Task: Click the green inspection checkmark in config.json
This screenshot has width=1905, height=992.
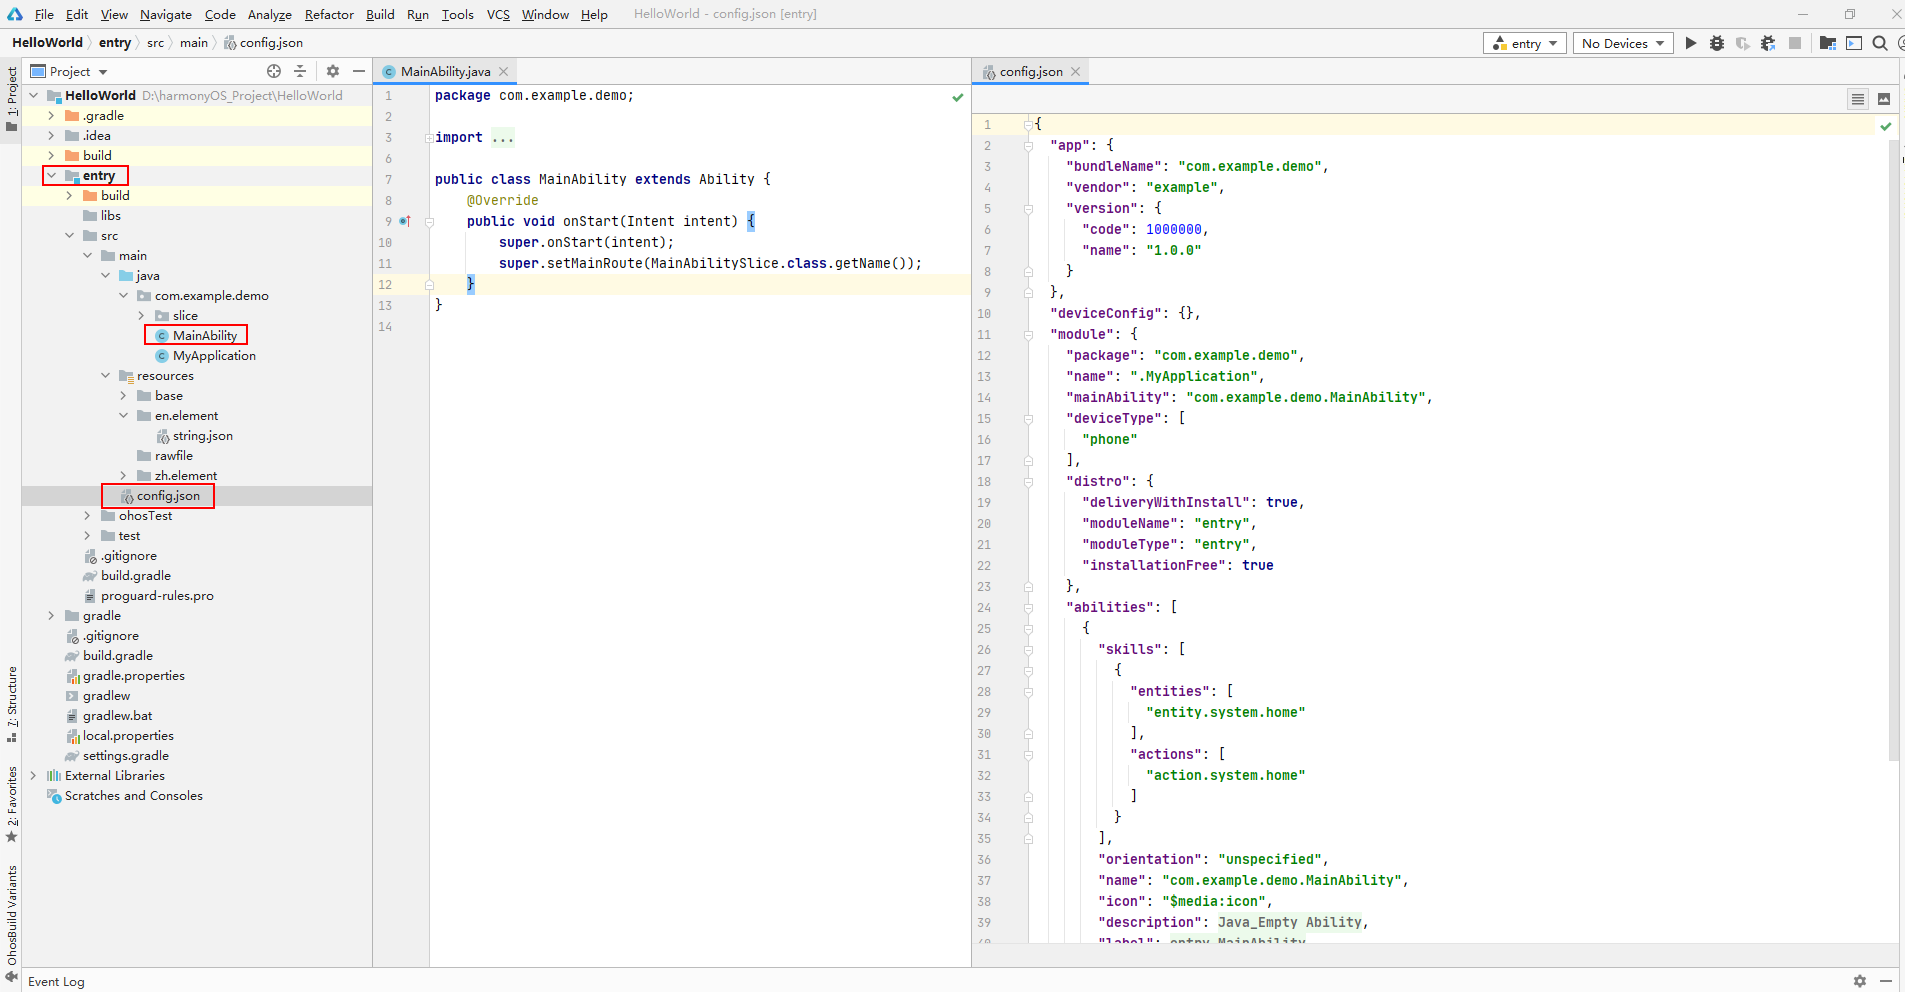Action: (1886, 126)
